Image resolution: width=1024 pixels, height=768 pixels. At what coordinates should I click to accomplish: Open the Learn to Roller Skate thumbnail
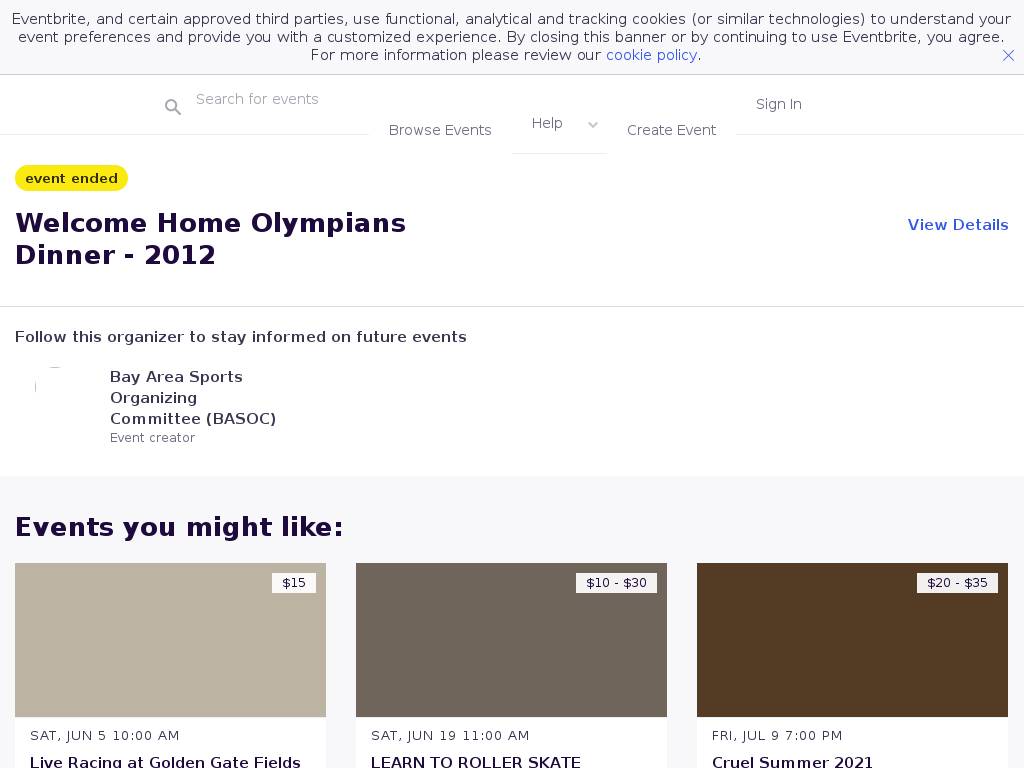tap(511, 640)
